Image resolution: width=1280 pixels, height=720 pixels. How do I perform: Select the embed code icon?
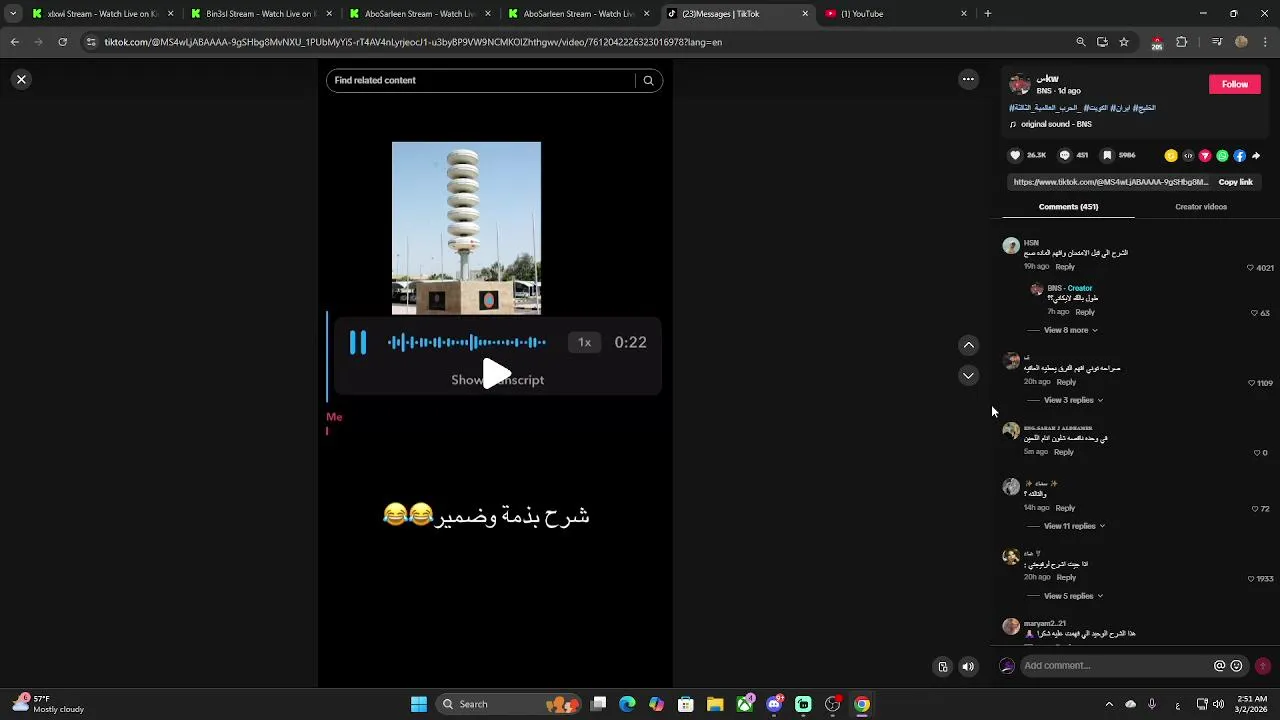pos(1188,156)
